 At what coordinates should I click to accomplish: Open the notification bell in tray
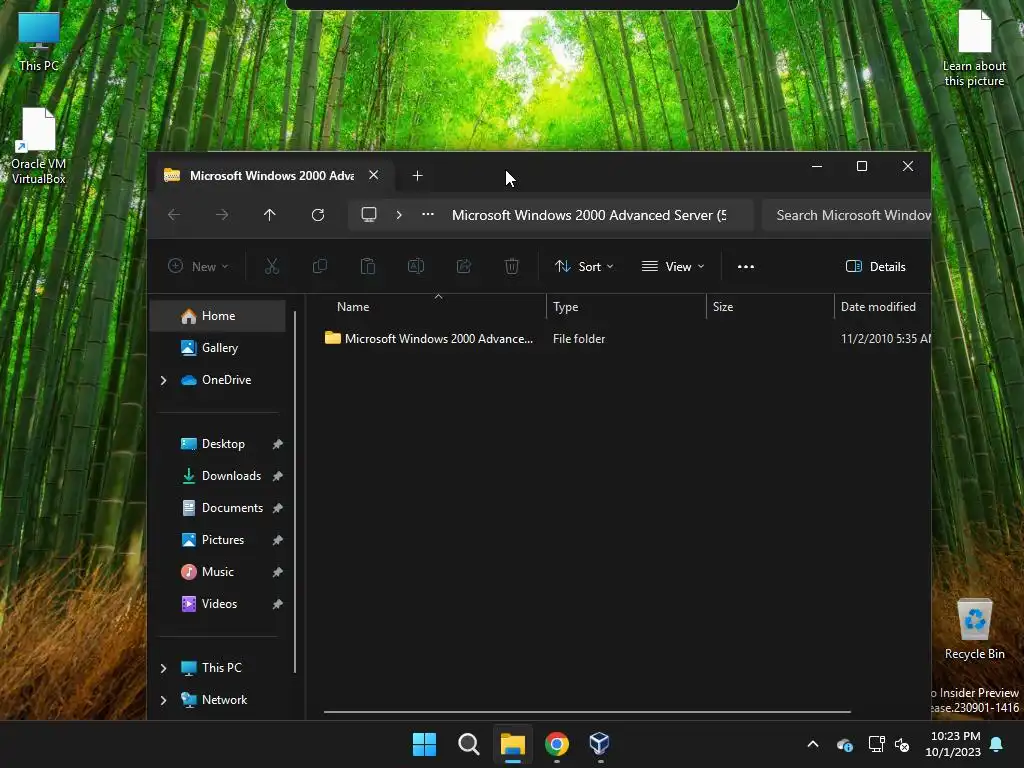click(997, 744)
